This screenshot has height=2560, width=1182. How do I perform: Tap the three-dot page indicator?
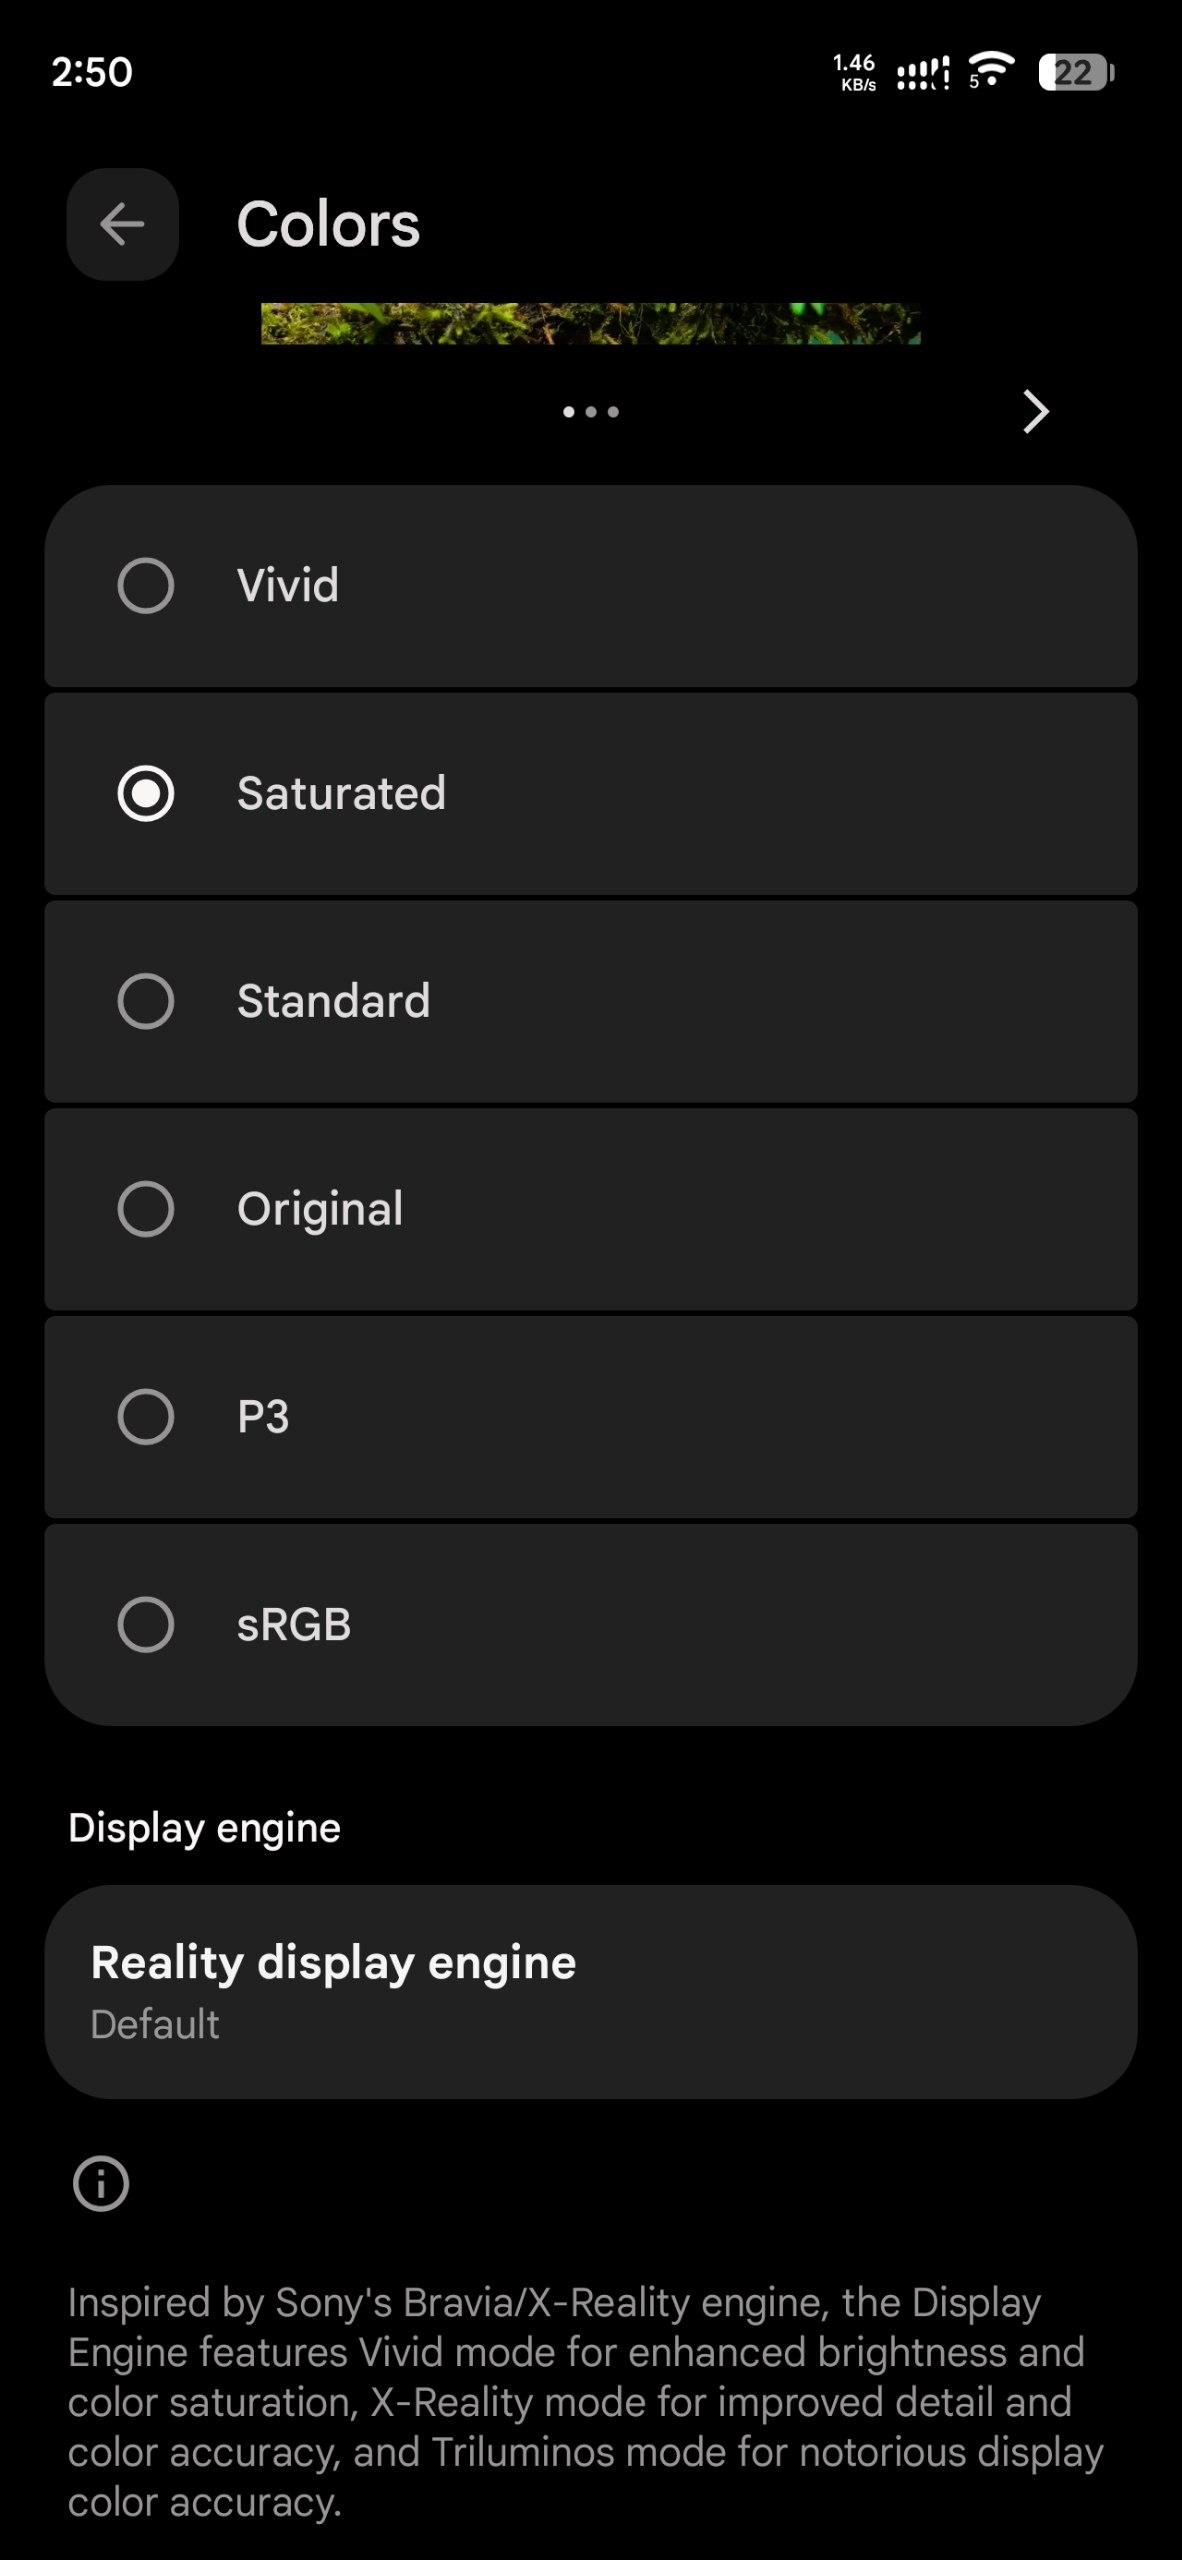click(591, 412)
